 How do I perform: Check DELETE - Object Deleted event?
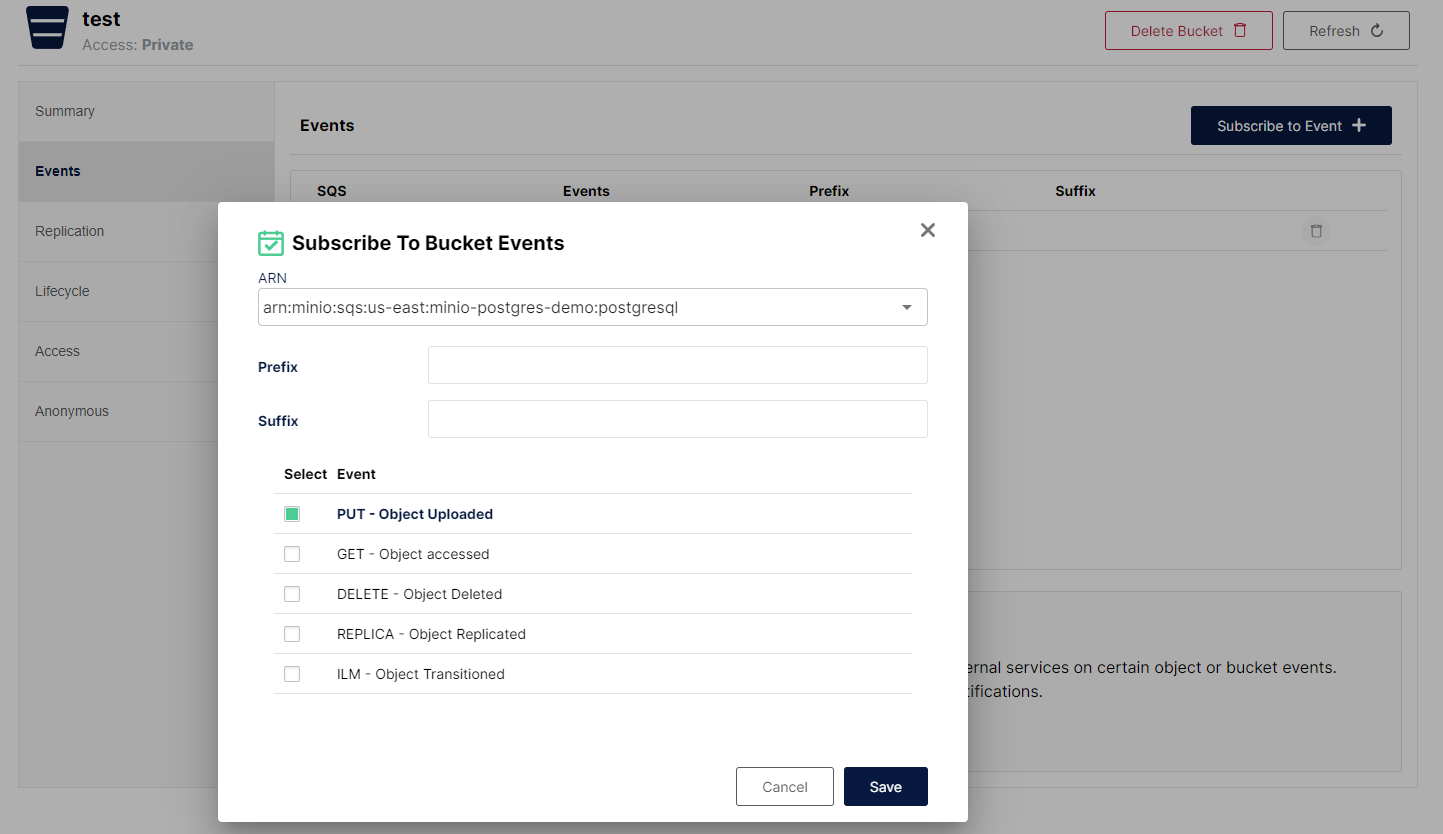point(292,594)
